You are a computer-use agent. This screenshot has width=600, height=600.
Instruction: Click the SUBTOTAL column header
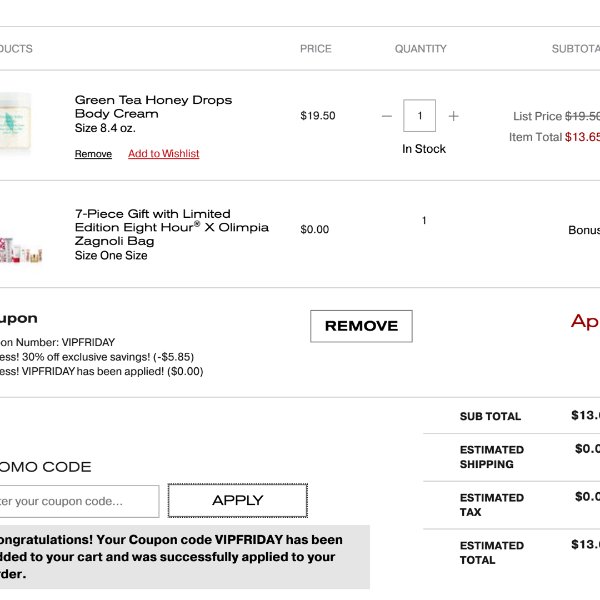pyautogui.click(x=576, y=49)
